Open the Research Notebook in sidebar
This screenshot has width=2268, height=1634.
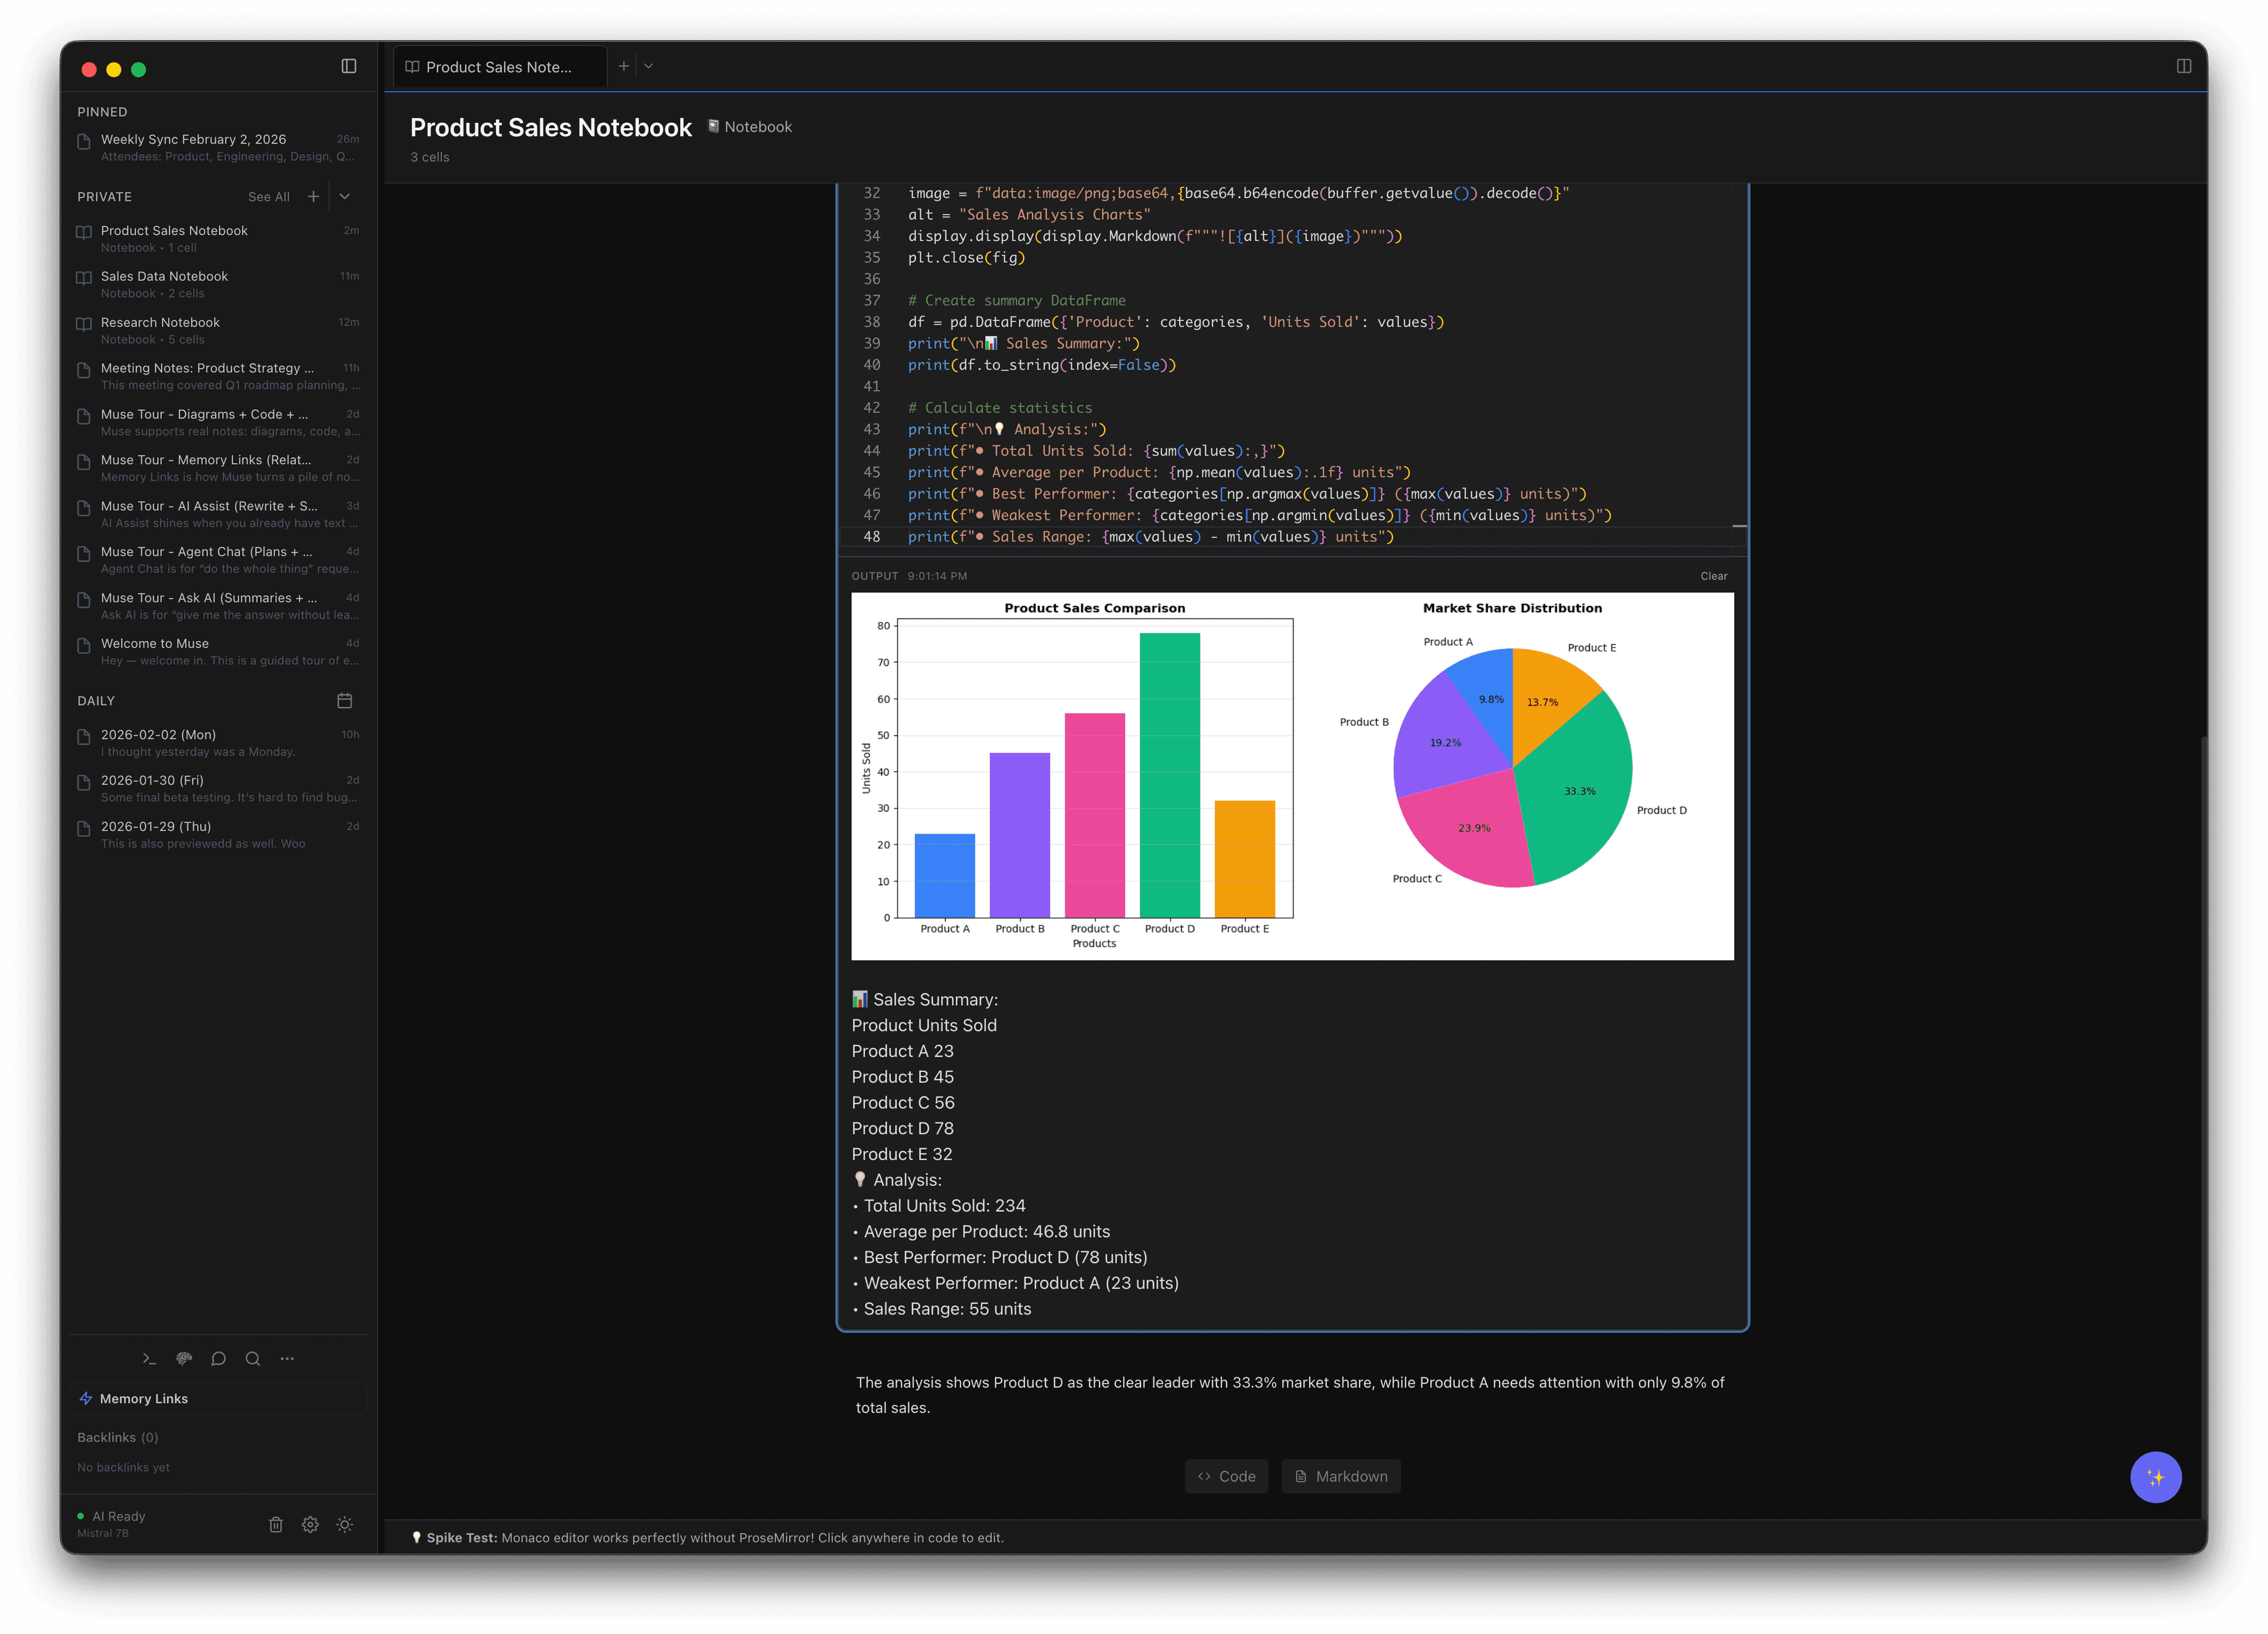pos(160,323)
